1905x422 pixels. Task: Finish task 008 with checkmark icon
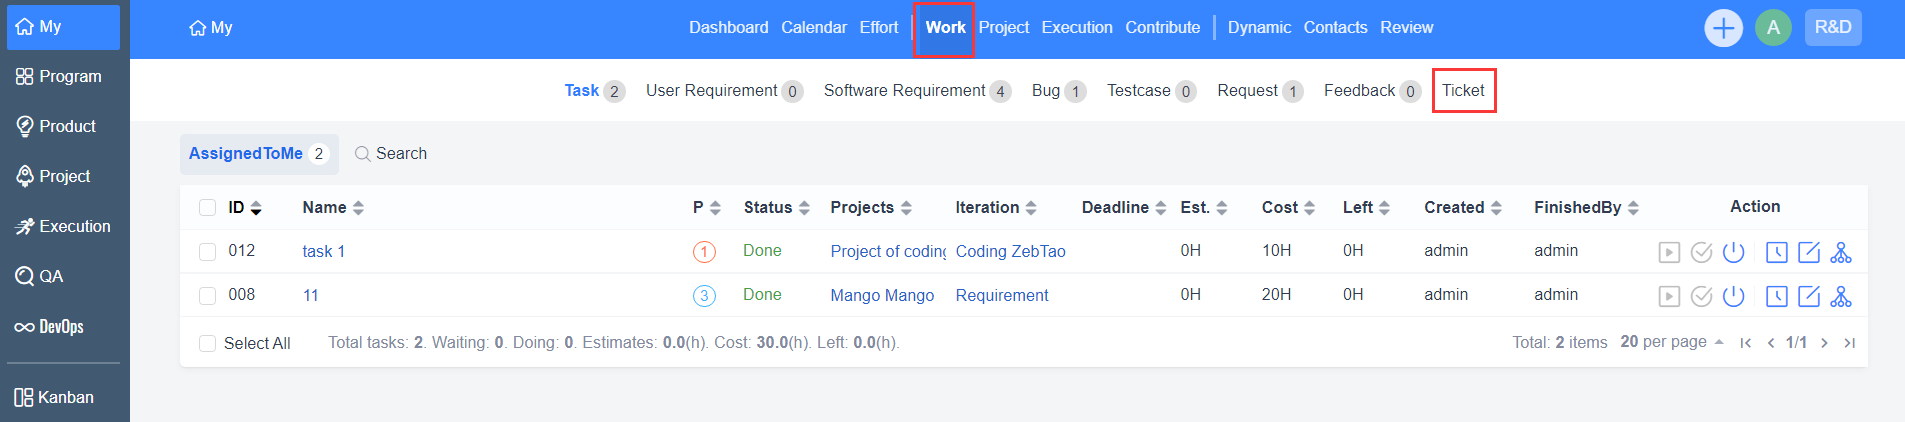point(1701,296)
